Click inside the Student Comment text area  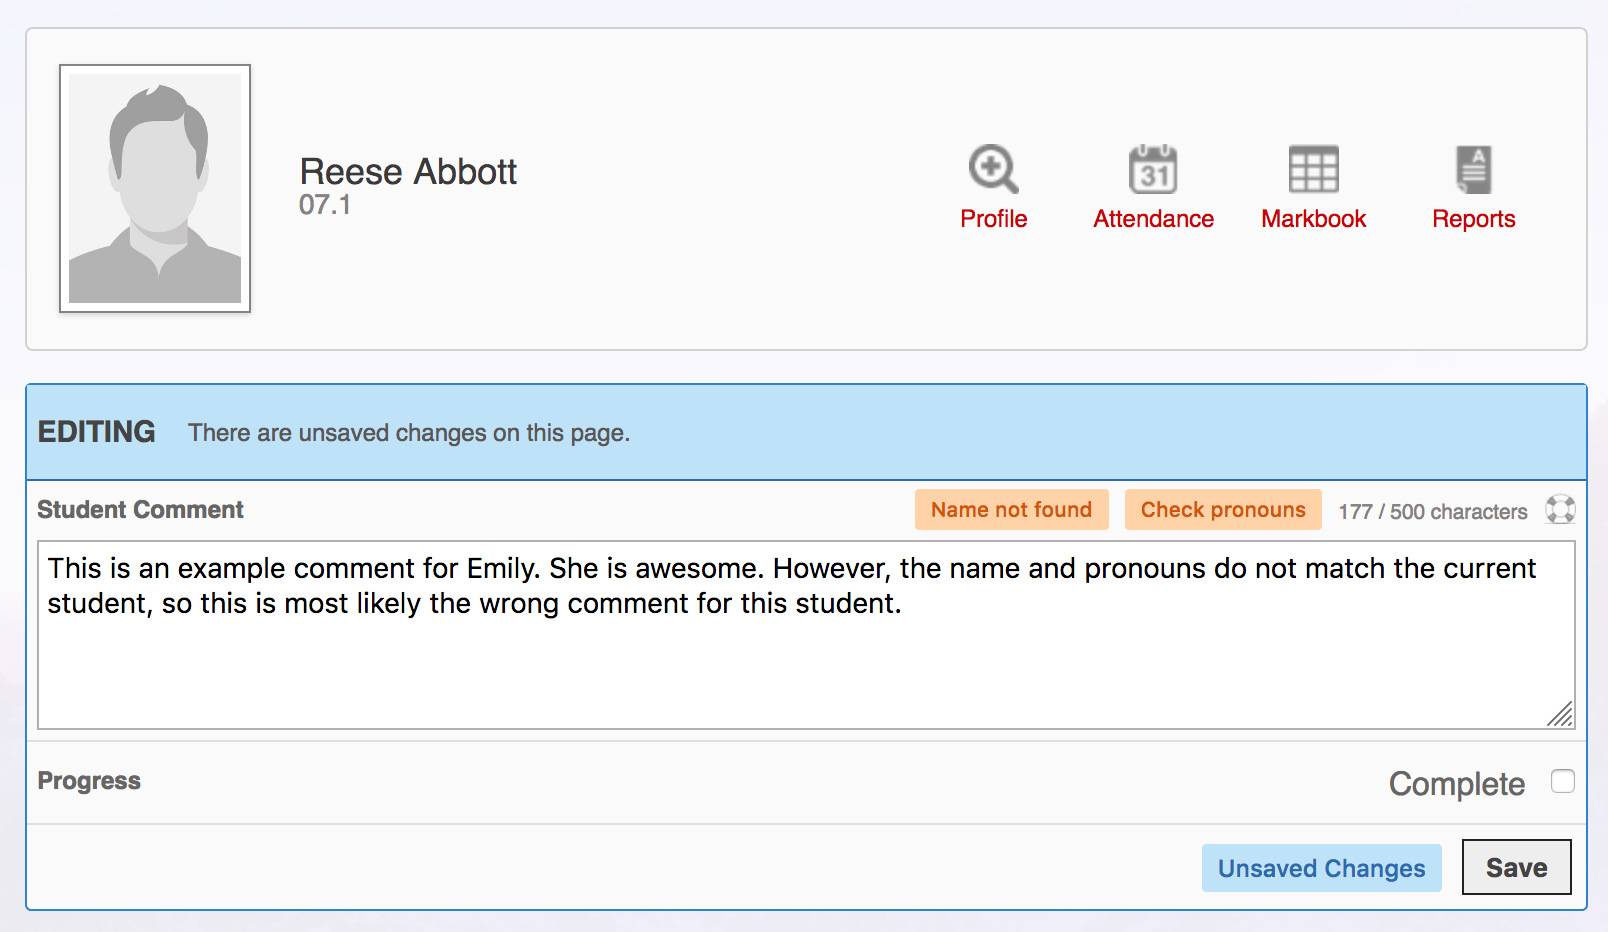[x=805, y=650]
